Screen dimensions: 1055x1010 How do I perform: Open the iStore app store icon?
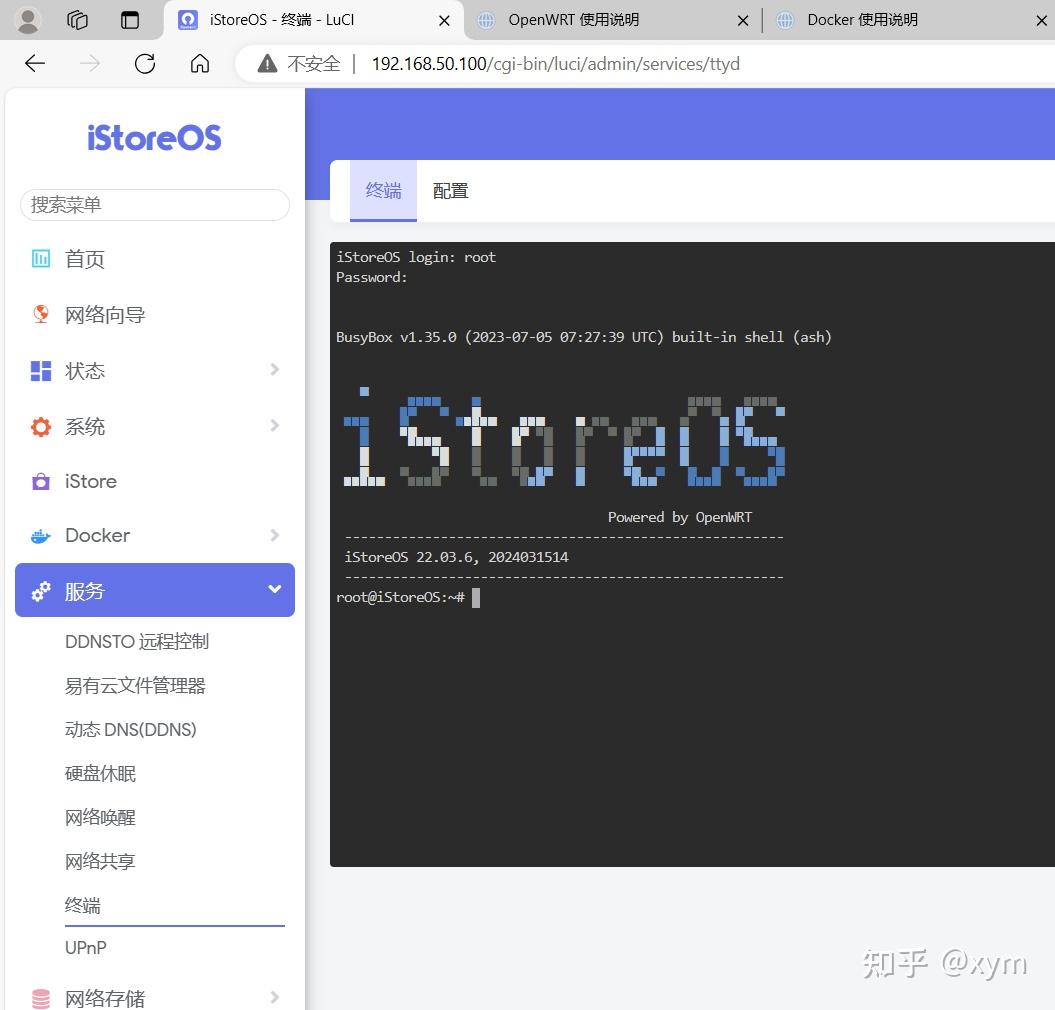click(40, 481)
